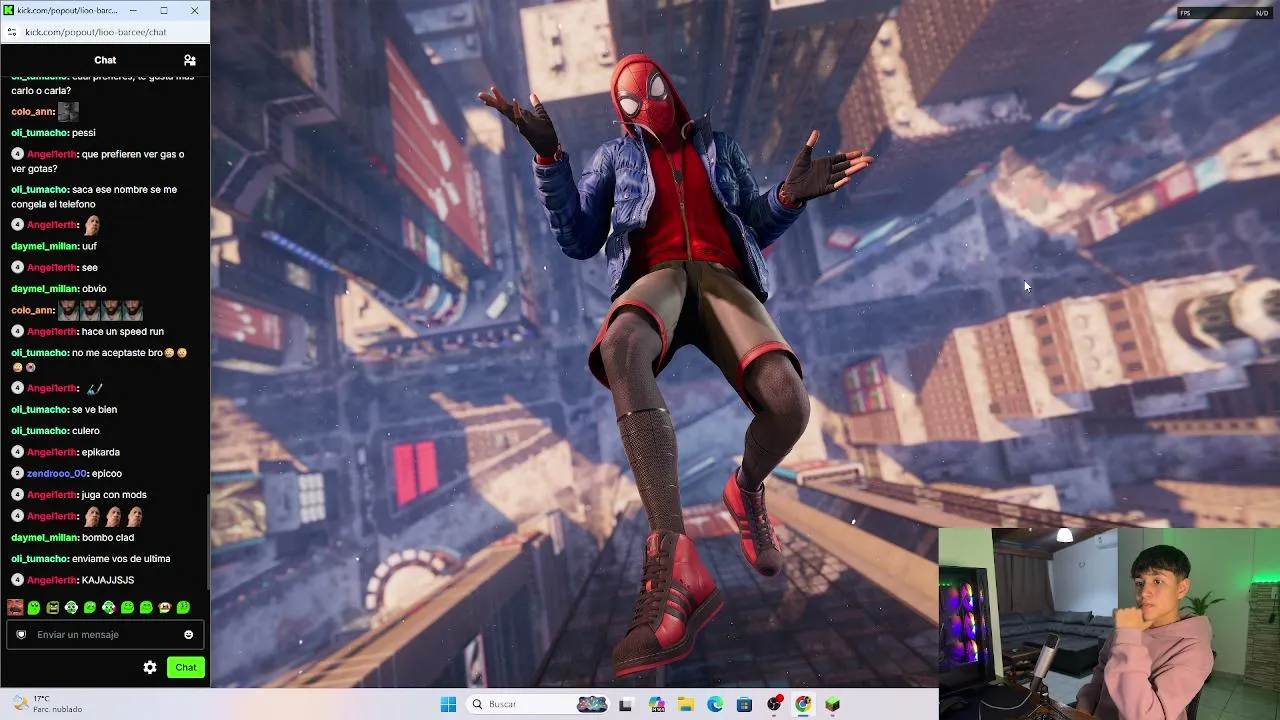Open colo_ann's profile from the four-emote message
Image resolution: width=1280 pixels, height=720 pixels.
[x=33, y=310]
